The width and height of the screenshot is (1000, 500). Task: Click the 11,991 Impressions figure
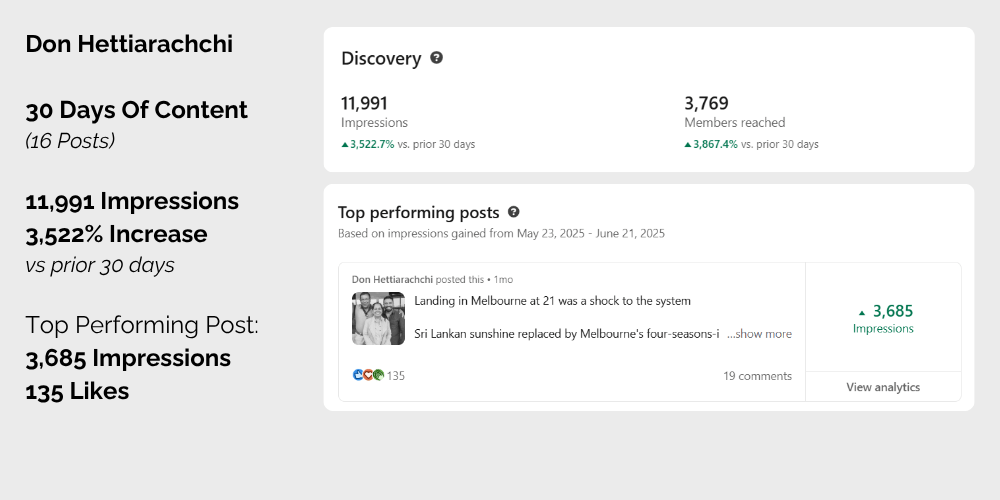coord(364,103)
